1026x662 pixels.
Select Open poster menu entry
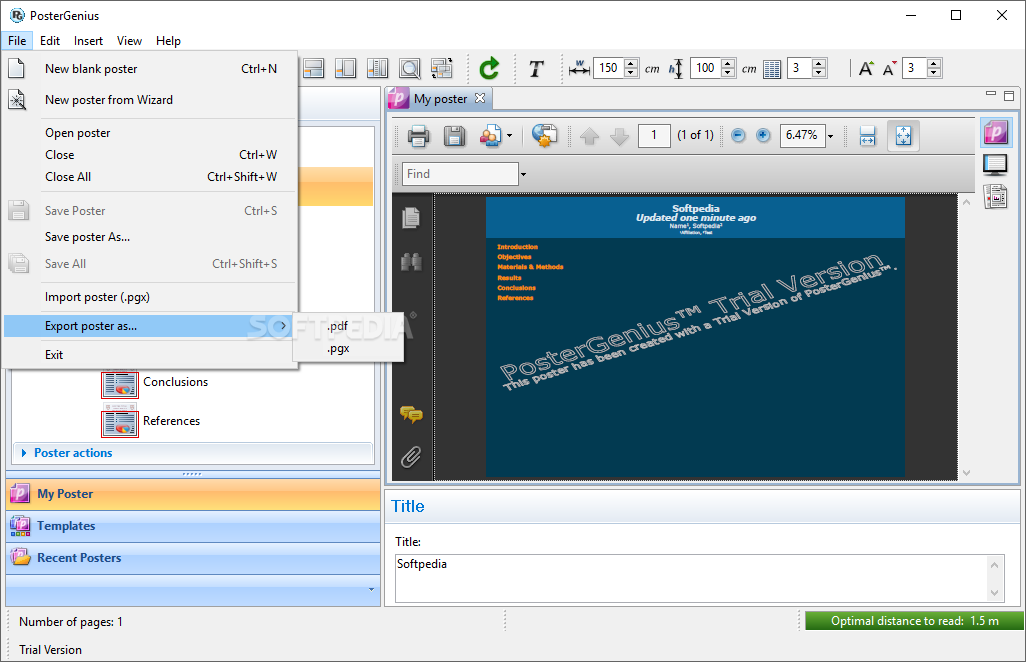pos(150,133)
